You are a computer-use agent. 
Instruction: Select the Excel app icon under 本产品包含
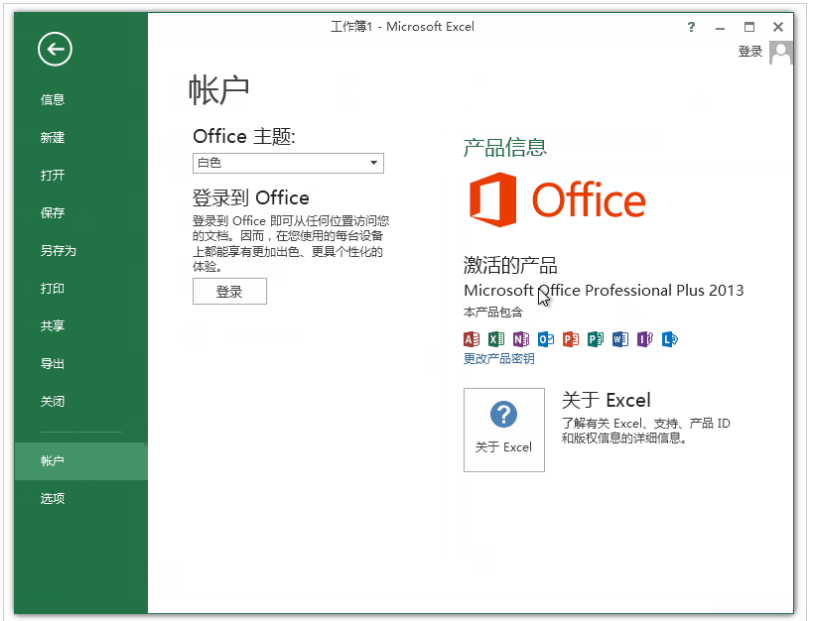pyautogui.click(x=496, y=338)
